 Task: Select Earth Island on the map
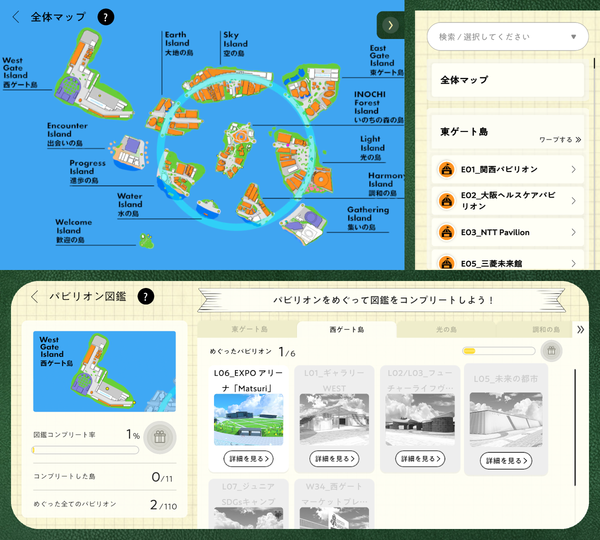[174, 117]
